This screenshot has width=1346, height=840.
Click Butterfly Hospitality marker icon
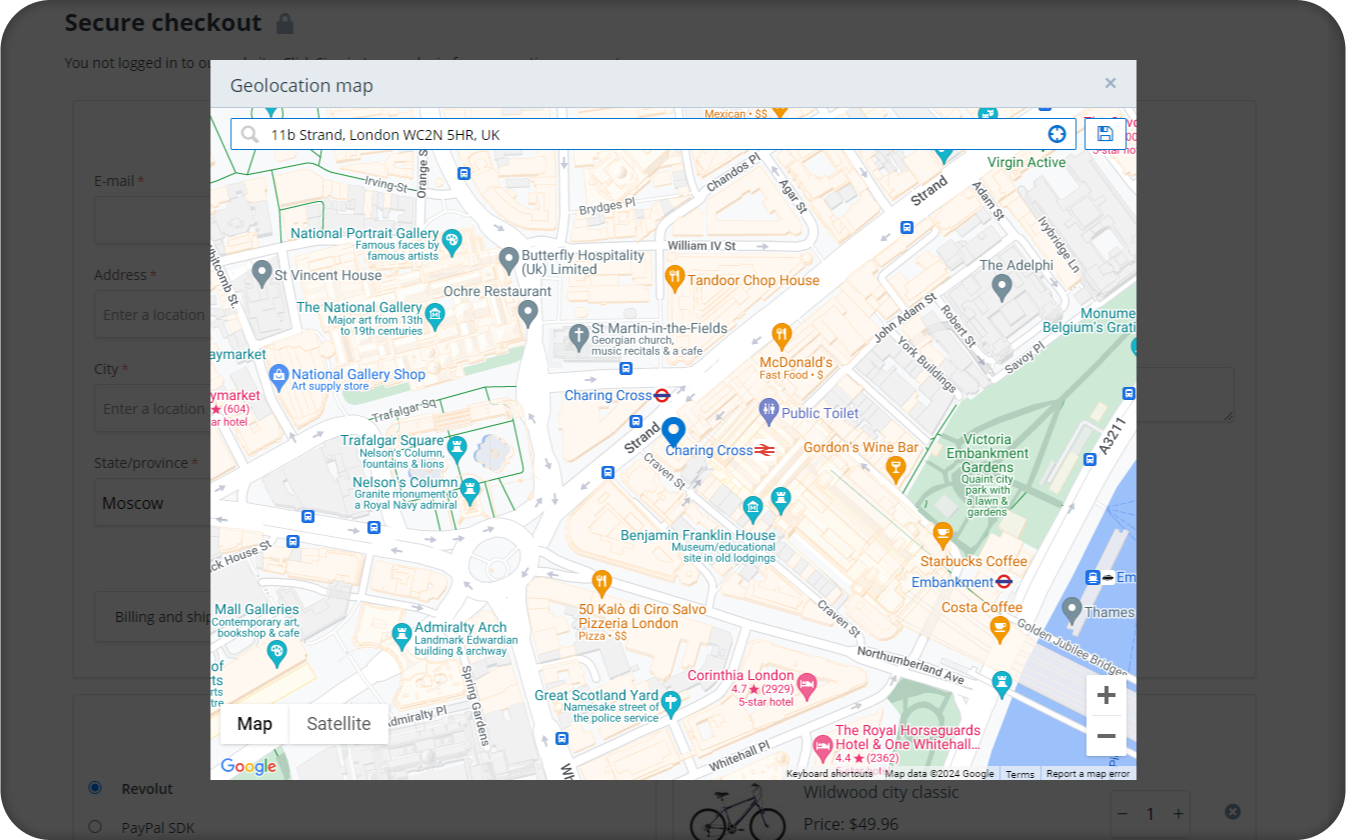tap(508, 261)
